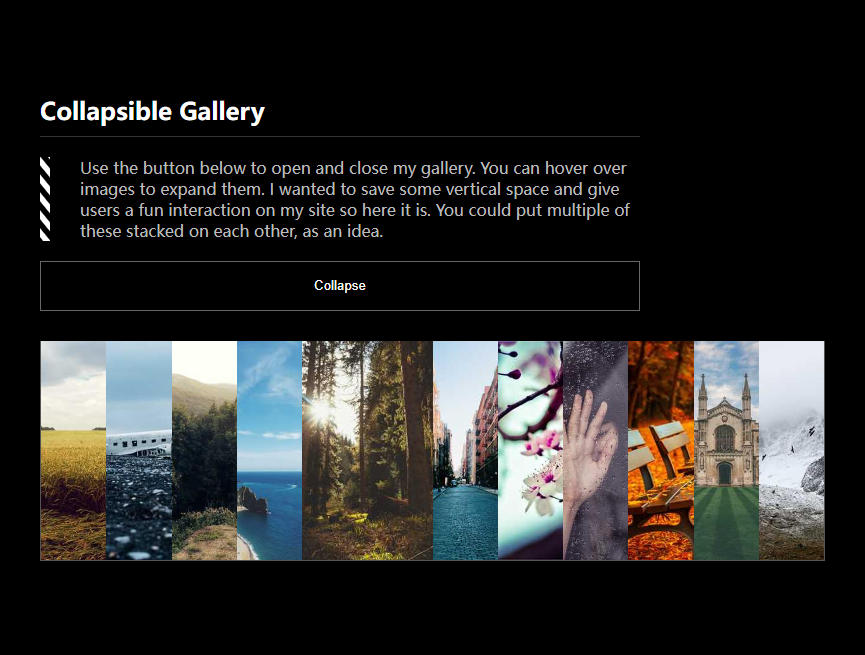Open the cobblestone city street photo
Screen dimensions: 865x655
click(x=466, y=450)
